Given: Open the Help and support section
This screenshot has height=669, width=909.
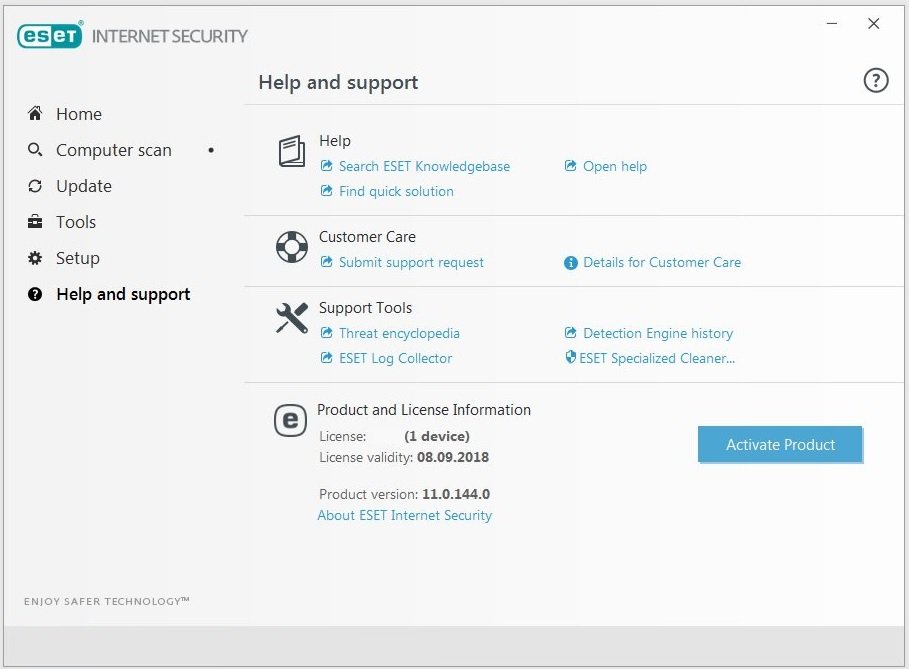Looking at the screenshot, I should (123, 294).
